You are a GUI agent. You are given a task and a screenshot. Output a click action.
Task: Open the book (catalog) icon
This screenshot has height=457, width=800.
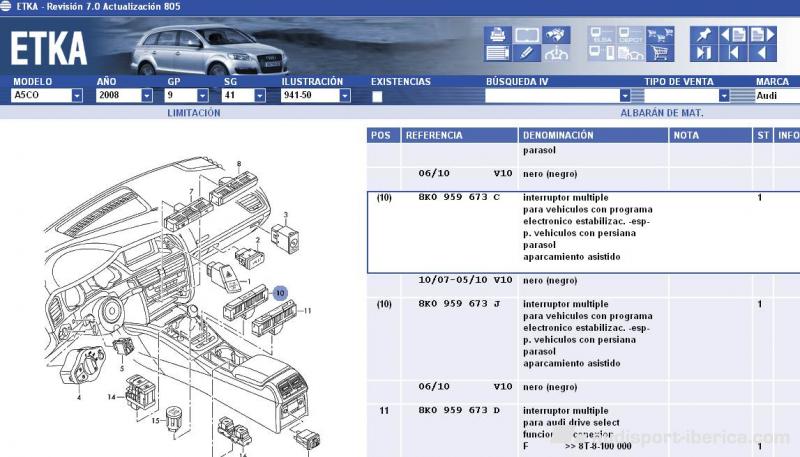coord(527,35)
